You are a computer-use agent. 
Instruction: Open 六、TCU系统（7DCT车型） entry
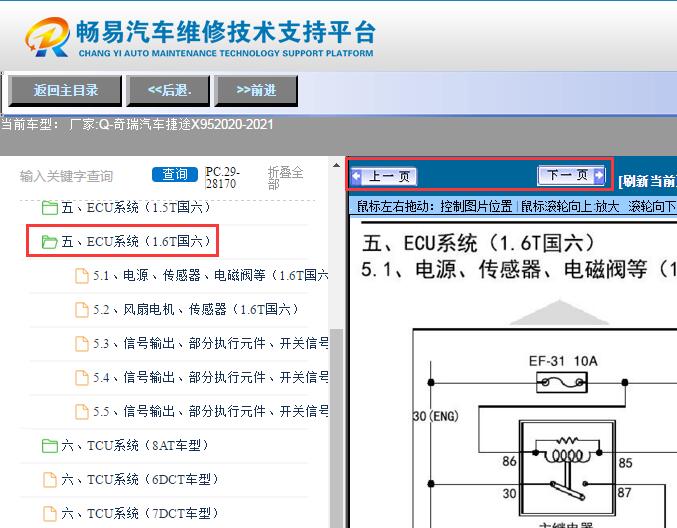[x=140, y=513]
